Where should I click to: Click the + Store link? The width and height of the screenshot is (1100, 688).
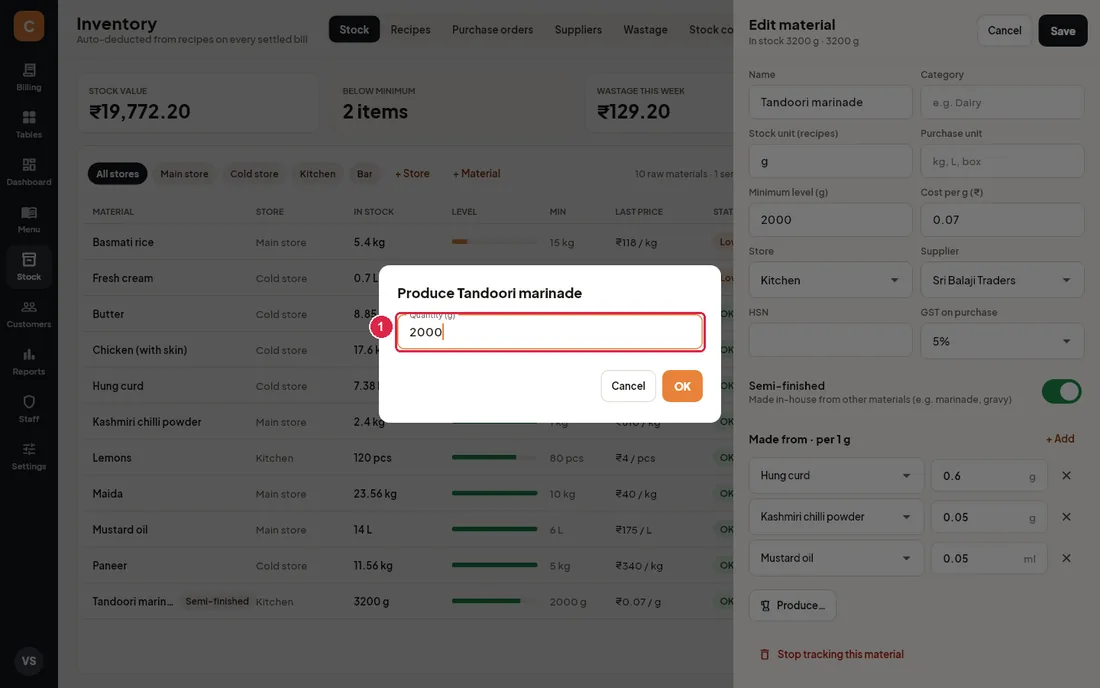tap(412, 174)
